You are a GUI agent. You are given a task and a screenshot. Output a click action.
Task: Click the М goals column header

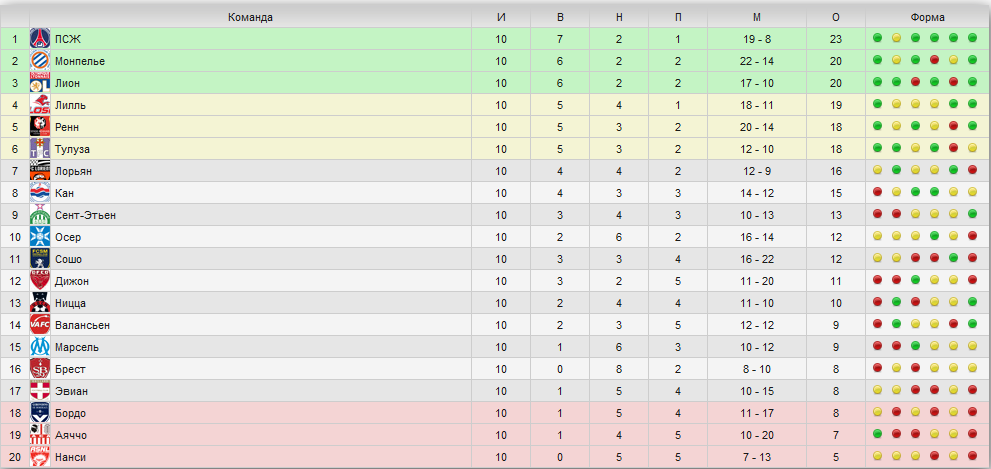757,17
